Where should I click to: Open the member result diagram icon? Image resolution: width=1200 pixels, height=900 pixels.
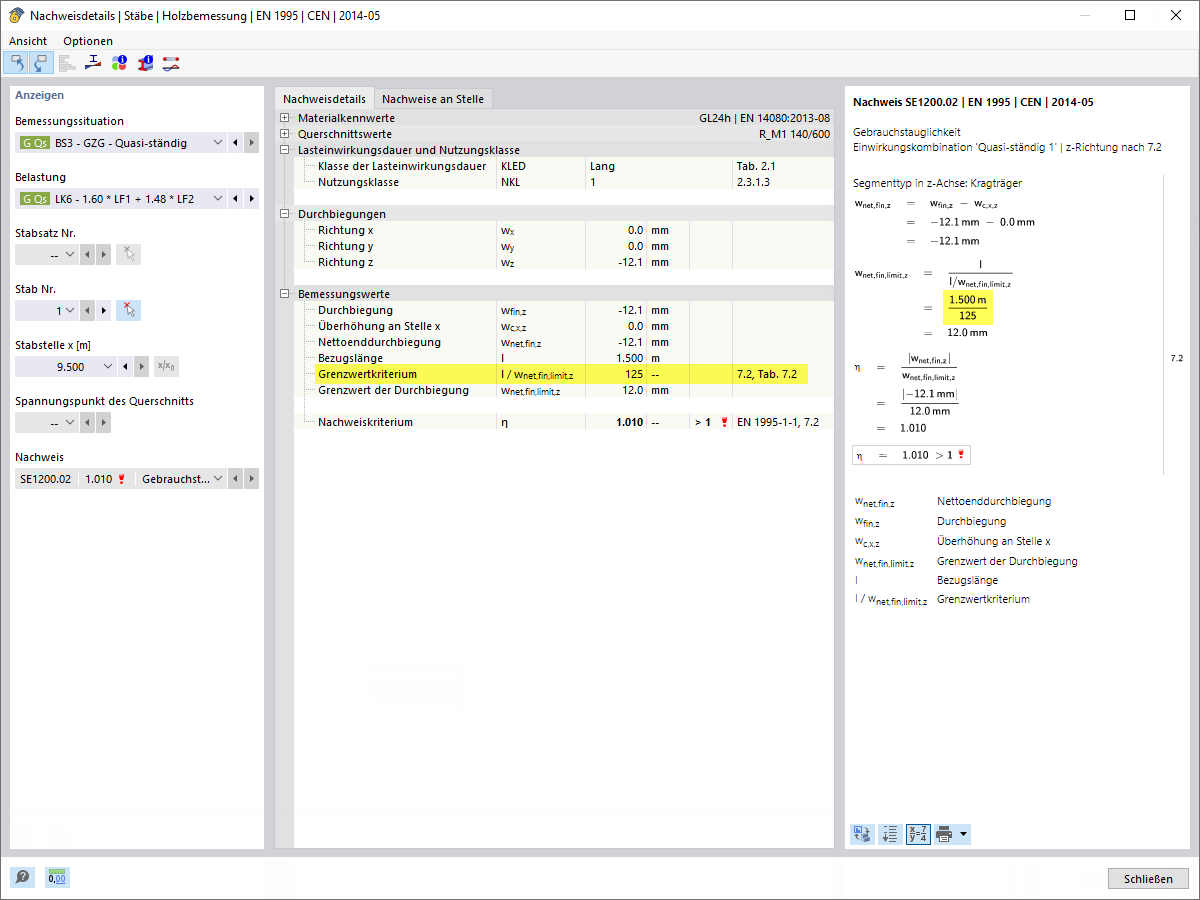(x=171, y=63)
